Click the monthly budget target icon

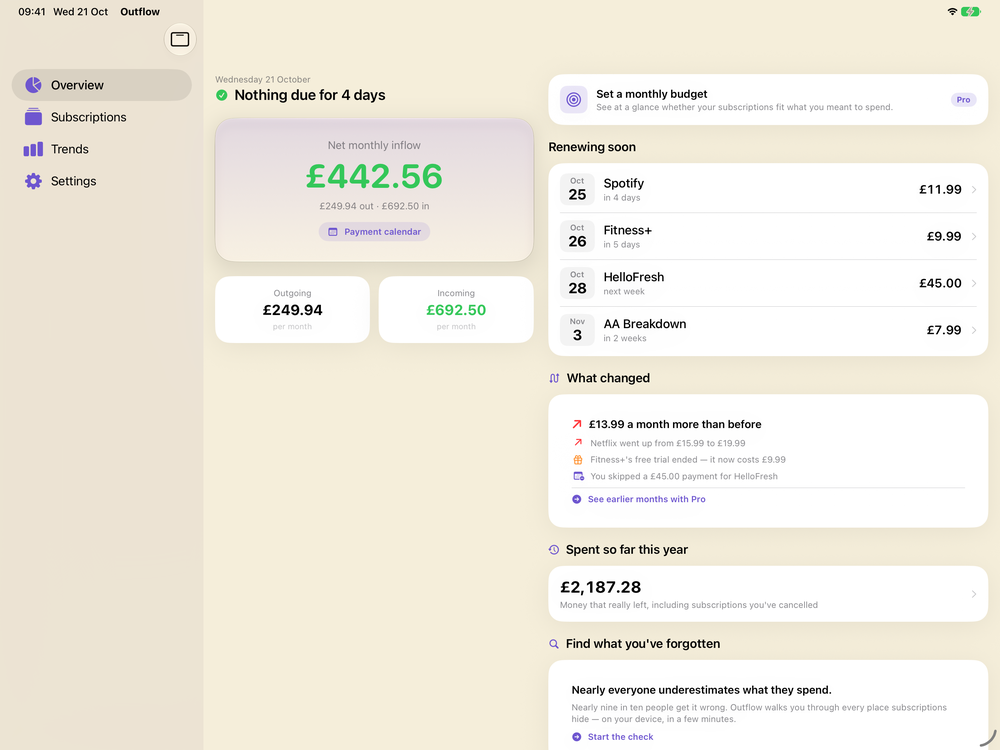573,99
